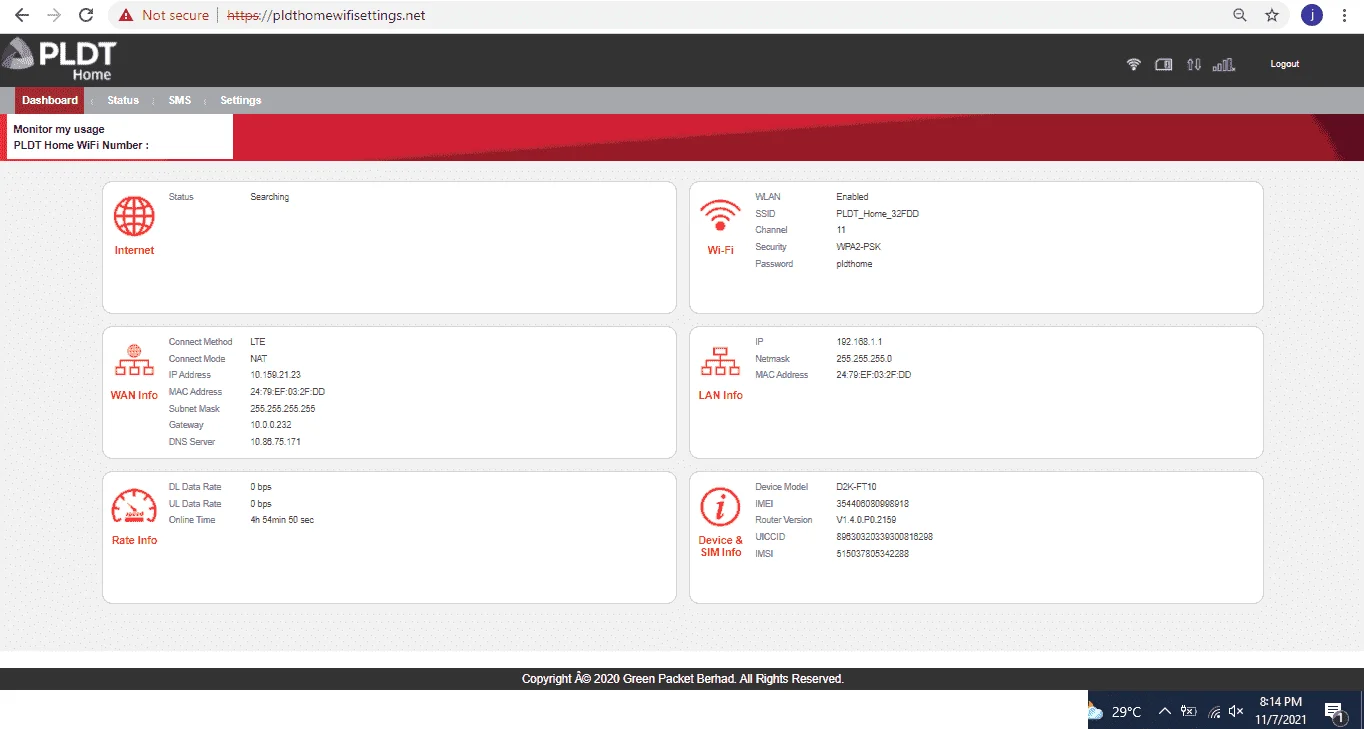Screen dimensions: 1364x729
Task: Click the Subnet Mask value 255.255.255.255
Action: pos(283,409)
